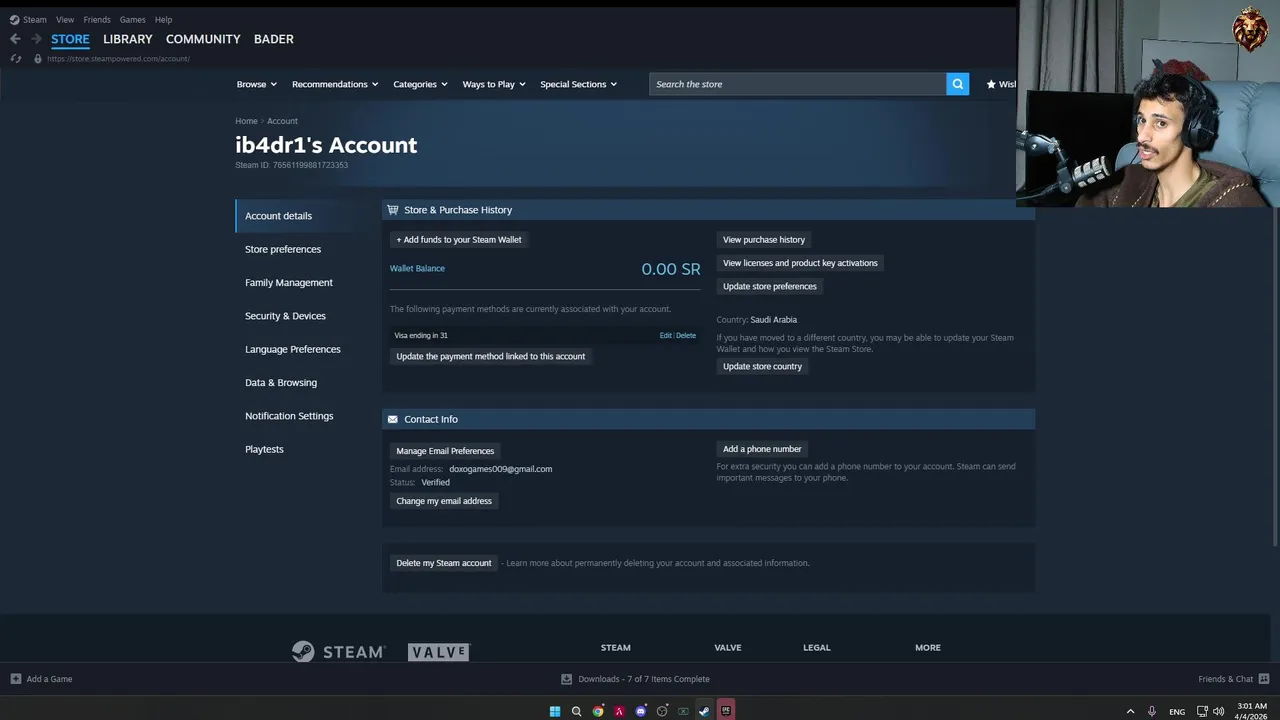Click View purchase history
1280x720 pixels.
764,240
